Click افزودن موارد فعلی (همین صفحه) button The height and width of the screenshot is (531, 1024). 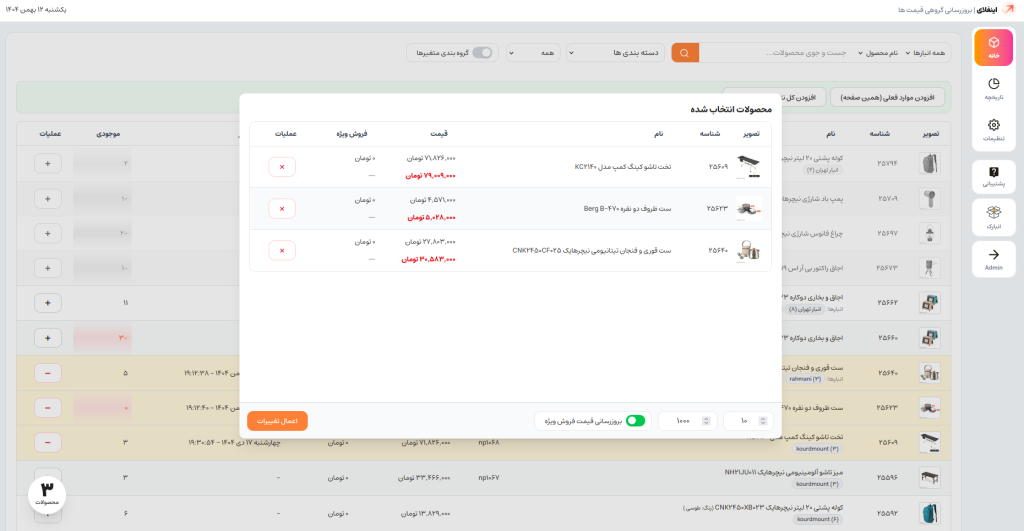click(888, 97)
